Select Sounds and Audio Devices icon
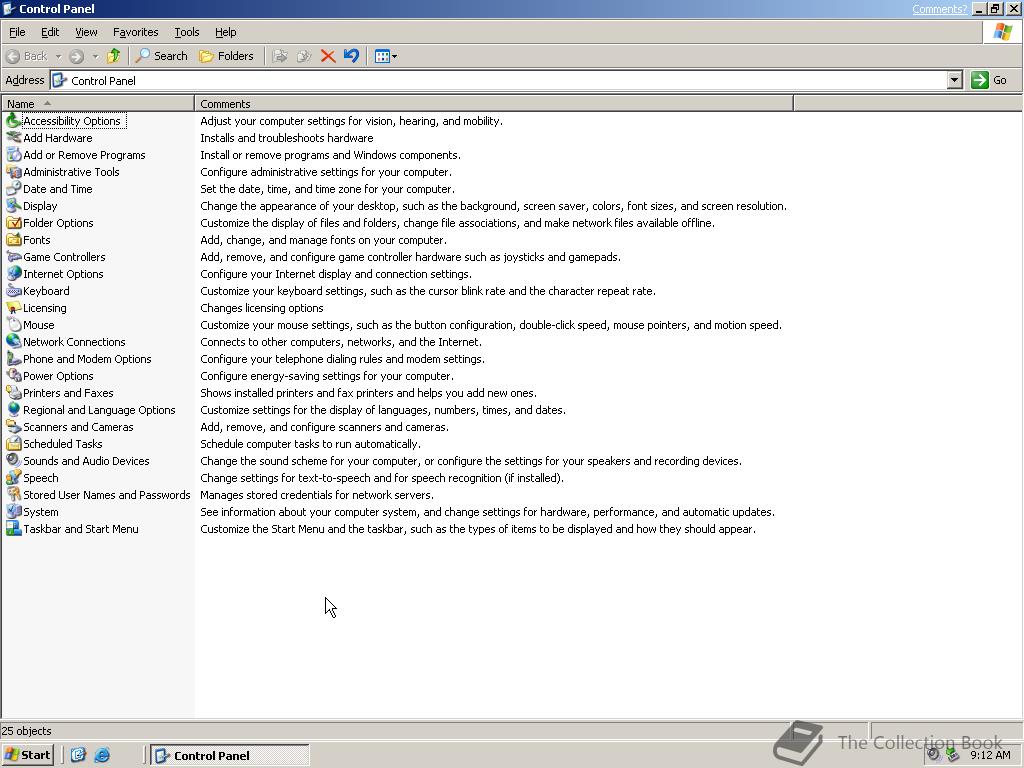Viewport: 1024px width, 768px height. (x=13, y=460)
